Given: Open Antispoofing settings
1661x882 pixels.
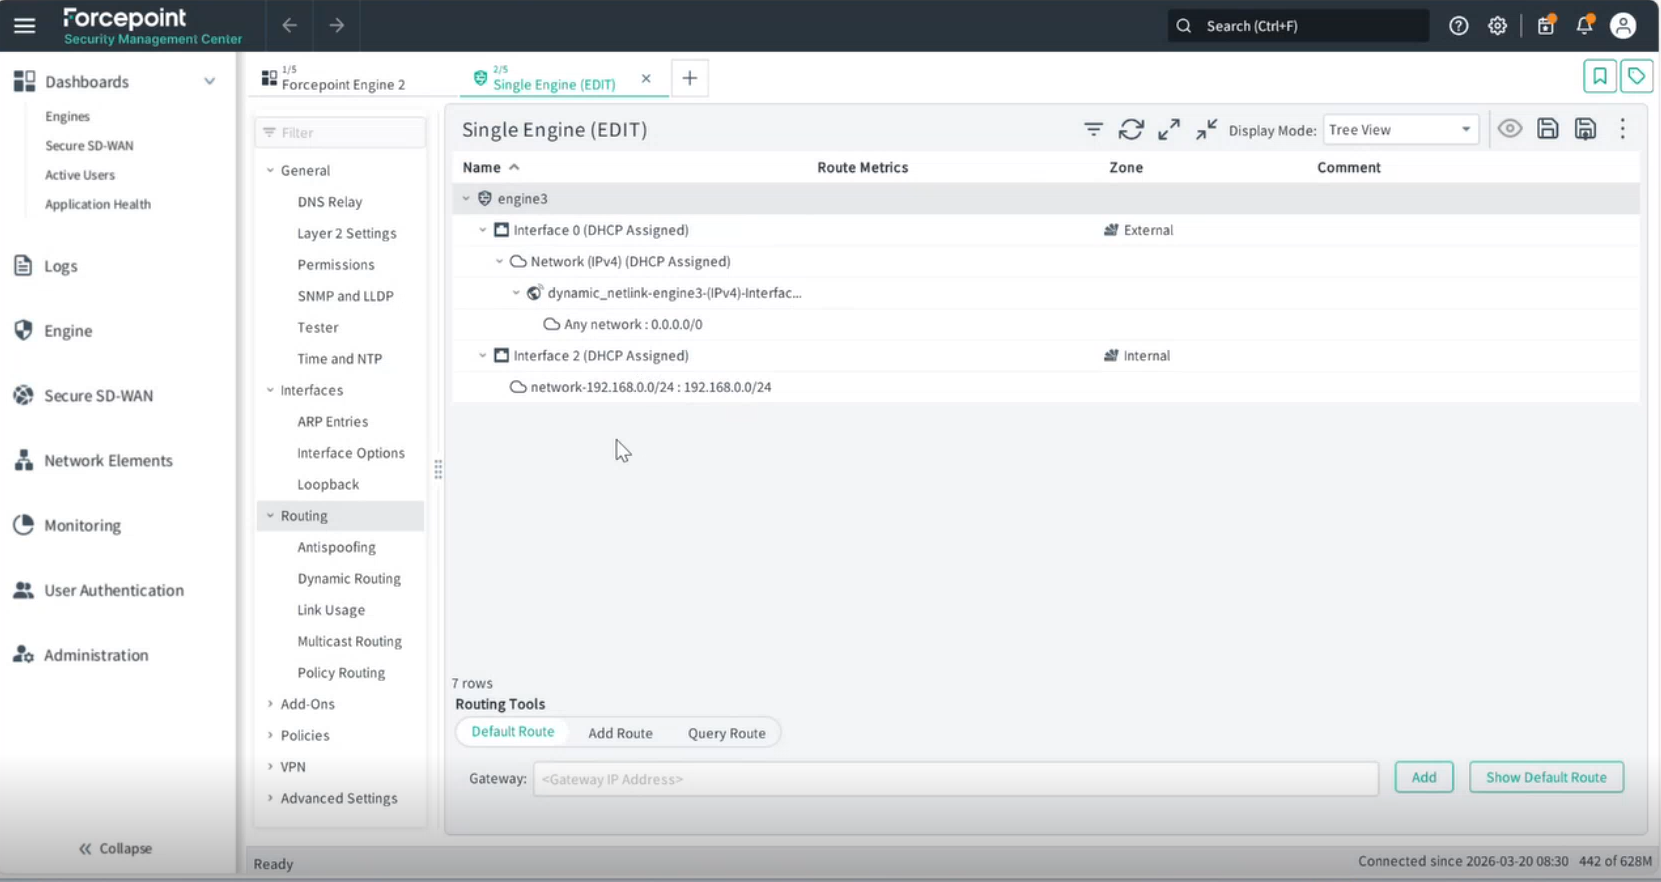Looking at the screenshot, I should (336, 548).
